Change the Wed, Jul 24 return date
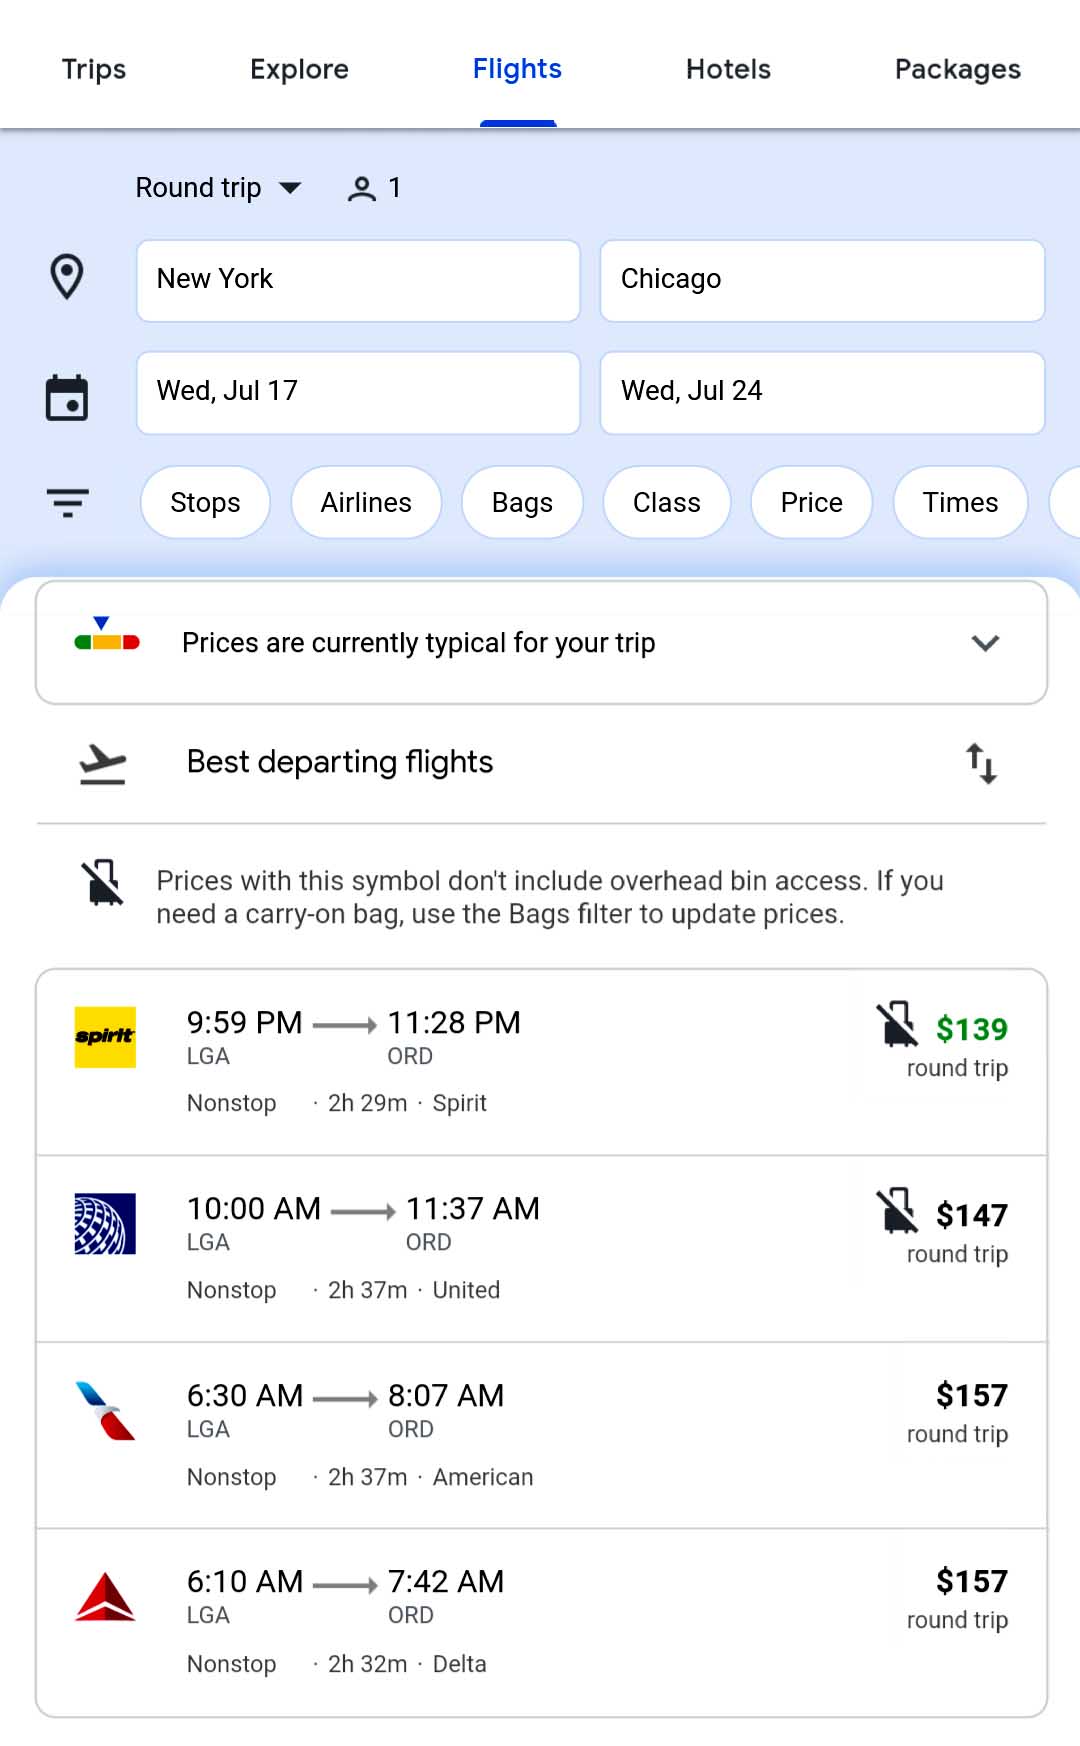 (x=822, y=392)
